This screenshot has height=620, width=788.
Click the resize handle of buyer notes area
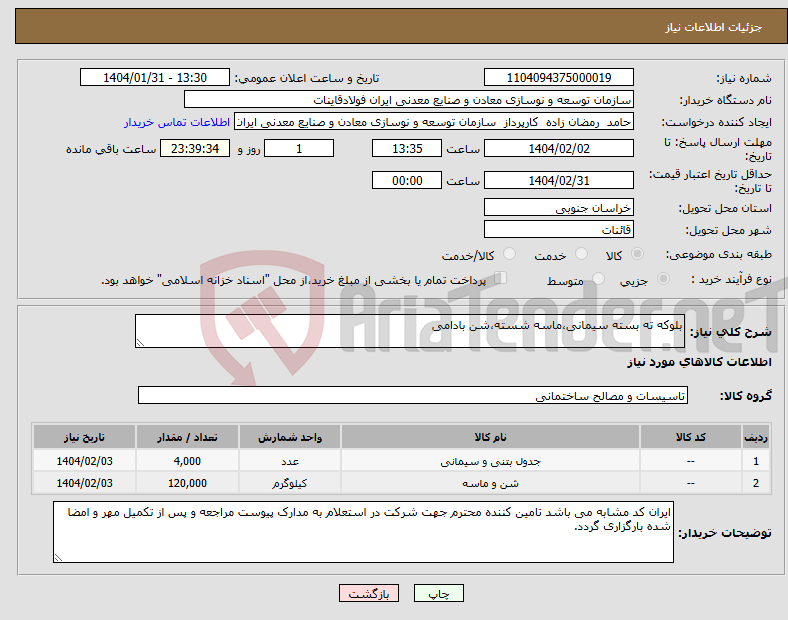[58, 558]
